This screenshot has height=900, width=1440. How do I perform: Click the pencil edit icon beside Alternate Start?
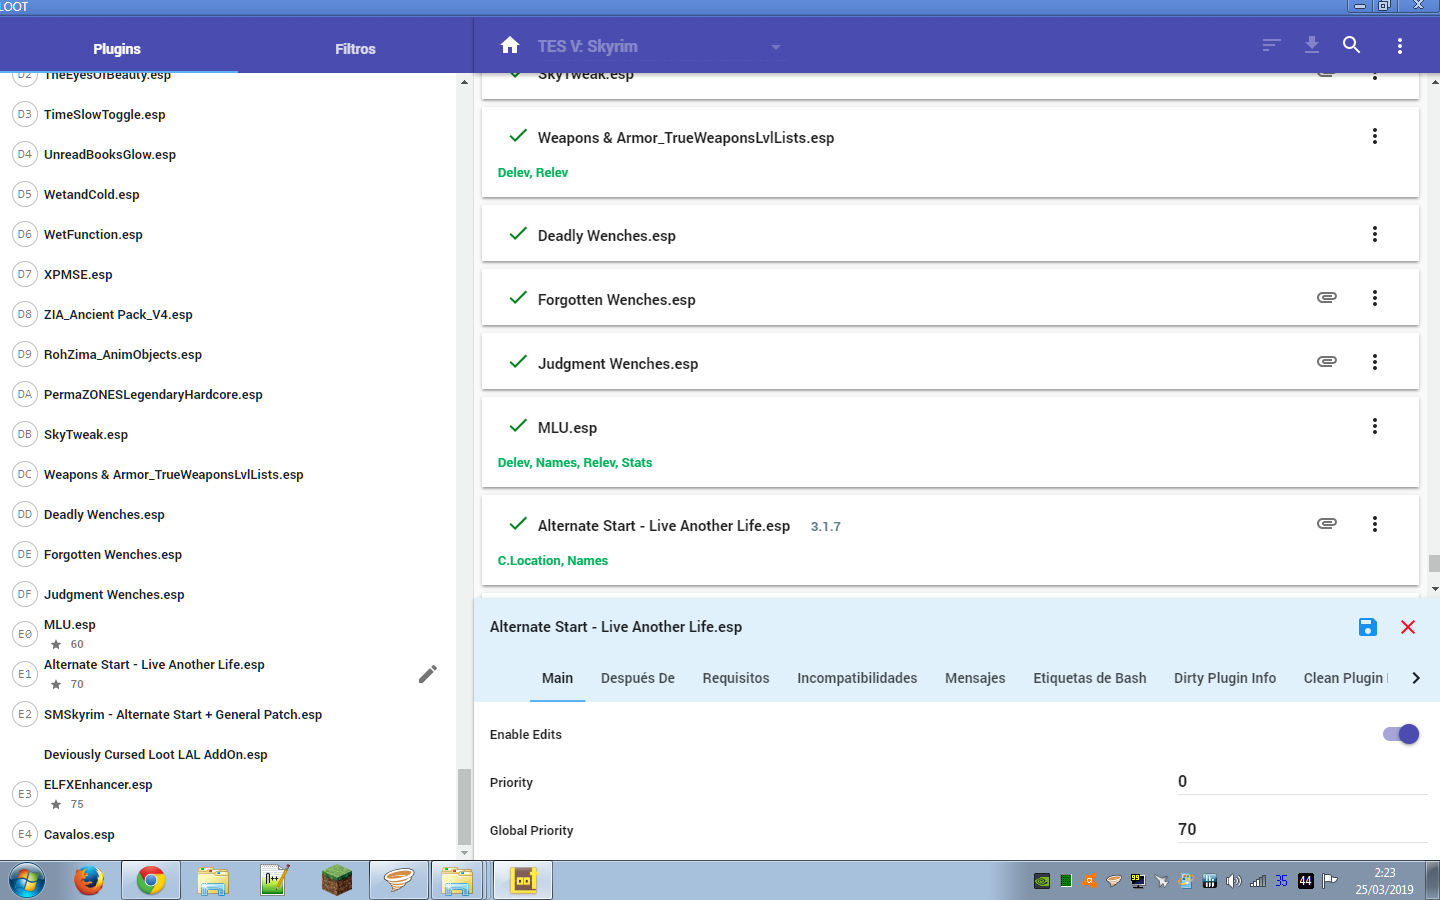point(428,674)
